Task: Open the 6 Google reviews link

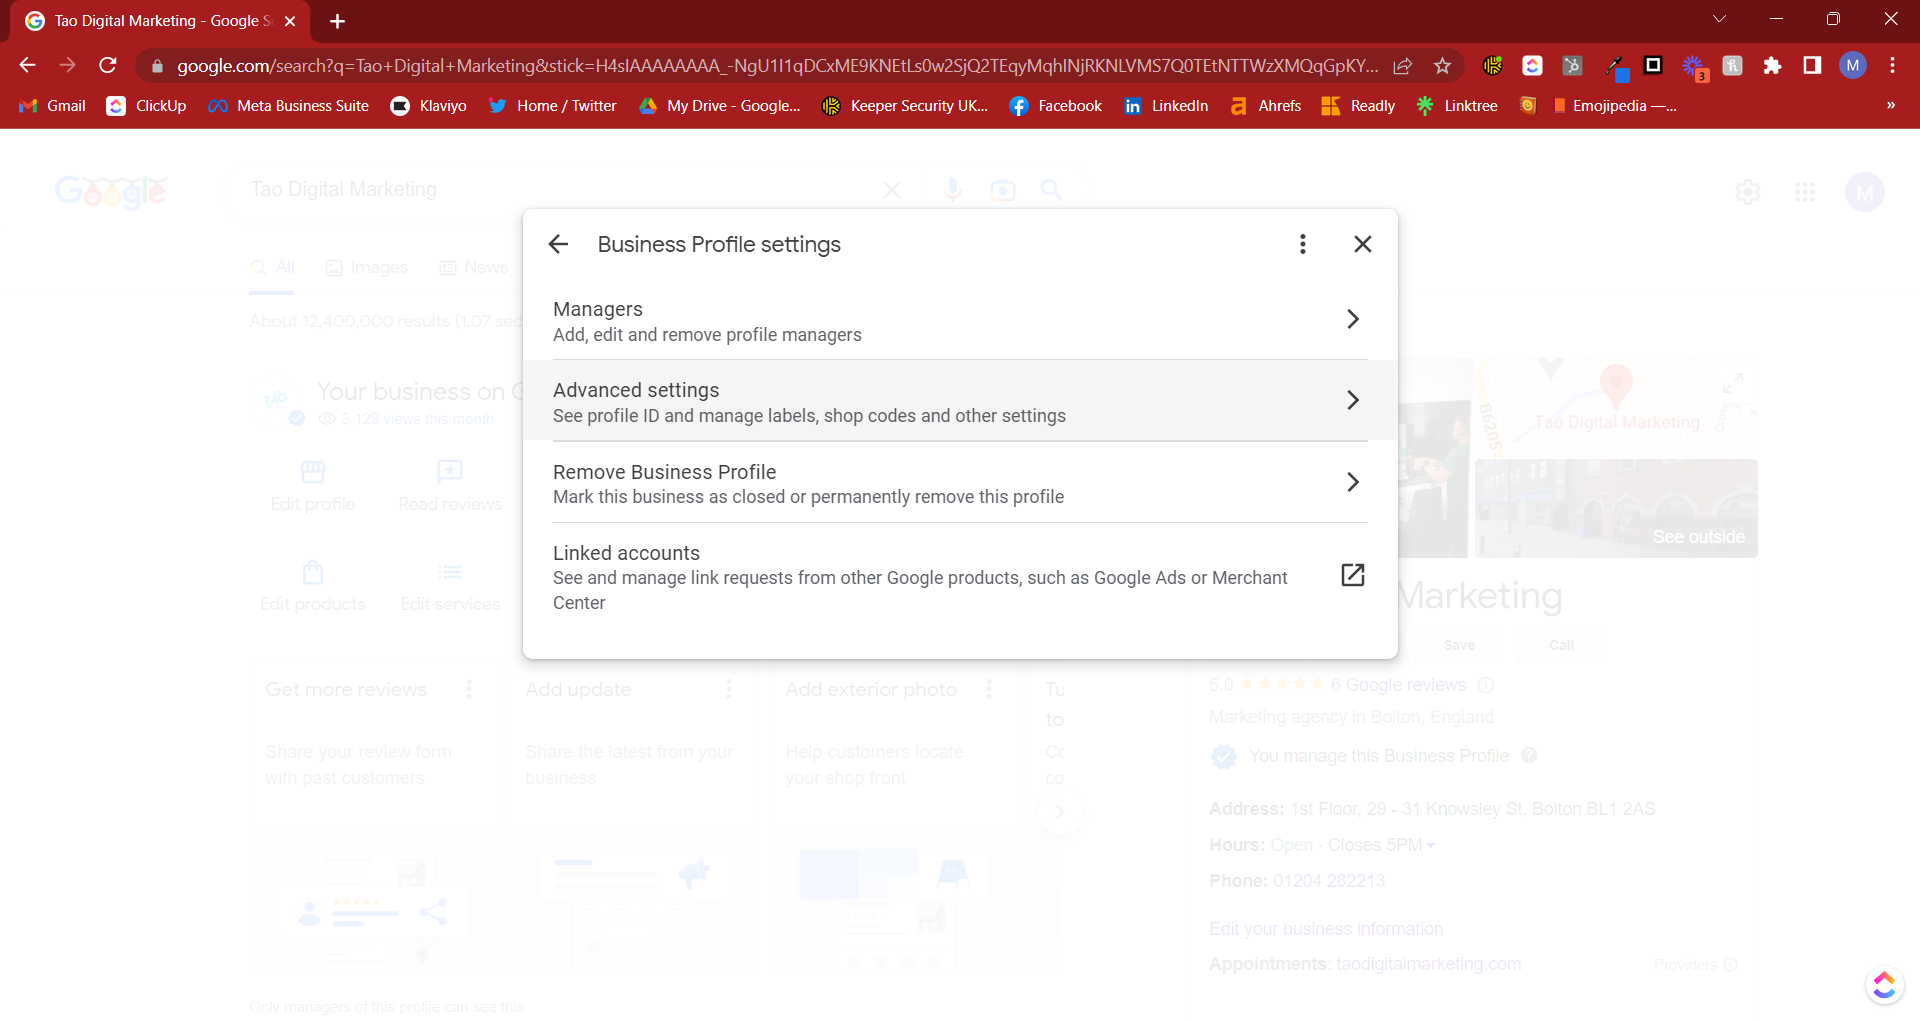Action: click(1397, 685)
